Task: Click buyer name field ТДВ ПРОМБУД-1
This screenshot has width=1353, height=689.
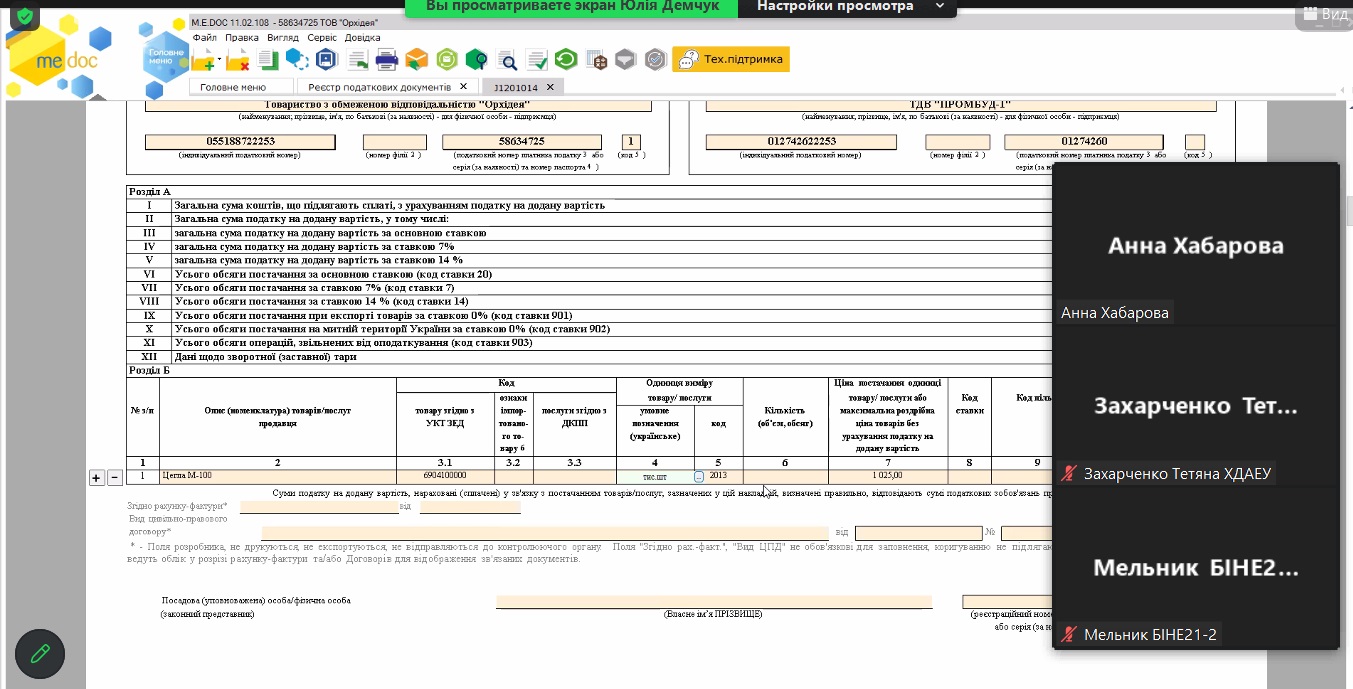Action: coord(961,105)
